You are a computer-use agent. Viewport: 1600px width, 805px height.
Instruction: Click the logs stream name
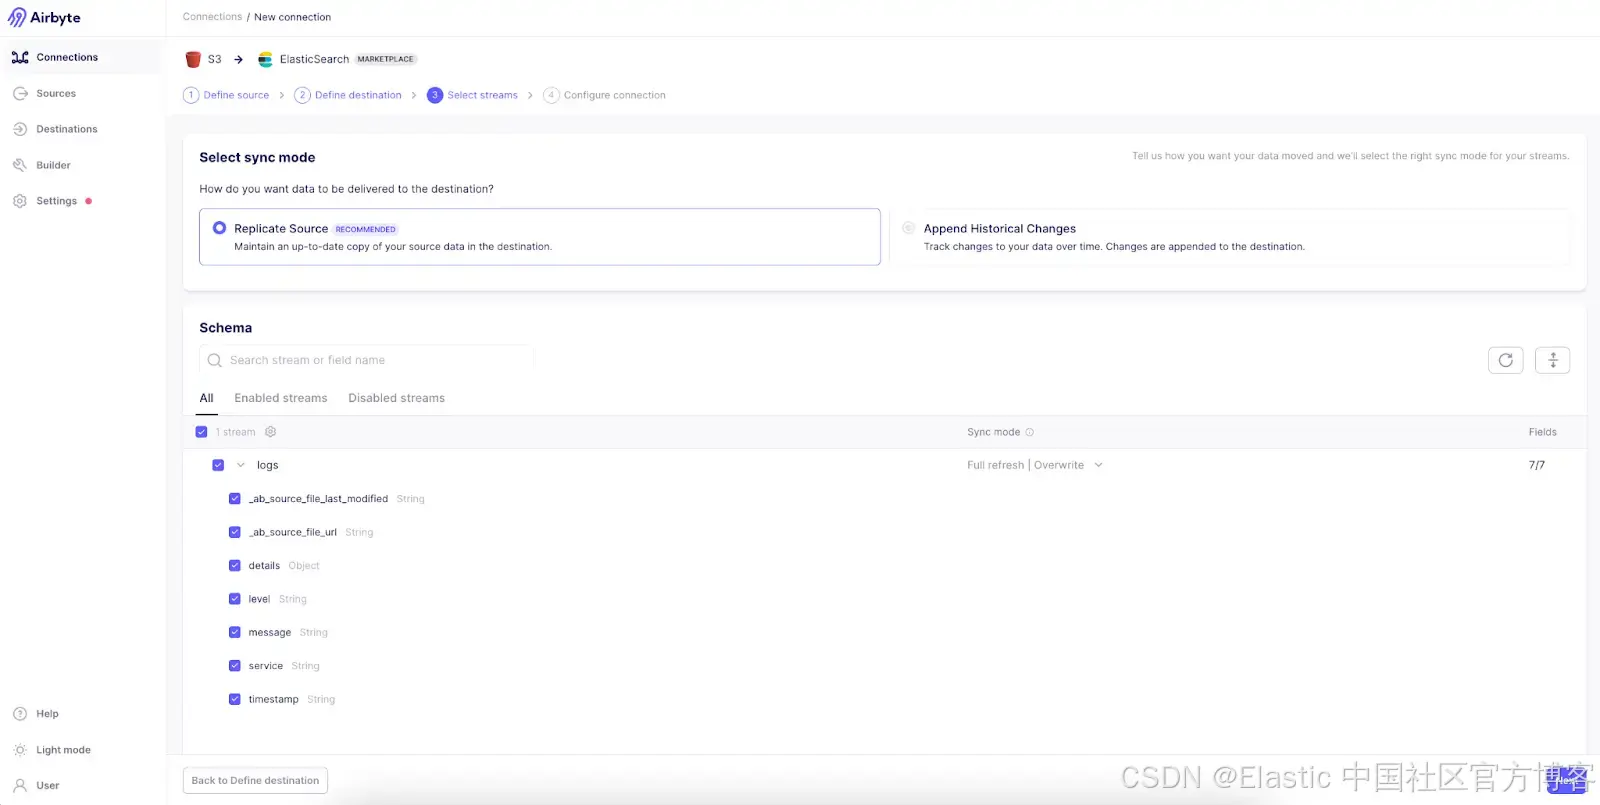[267, 465]
